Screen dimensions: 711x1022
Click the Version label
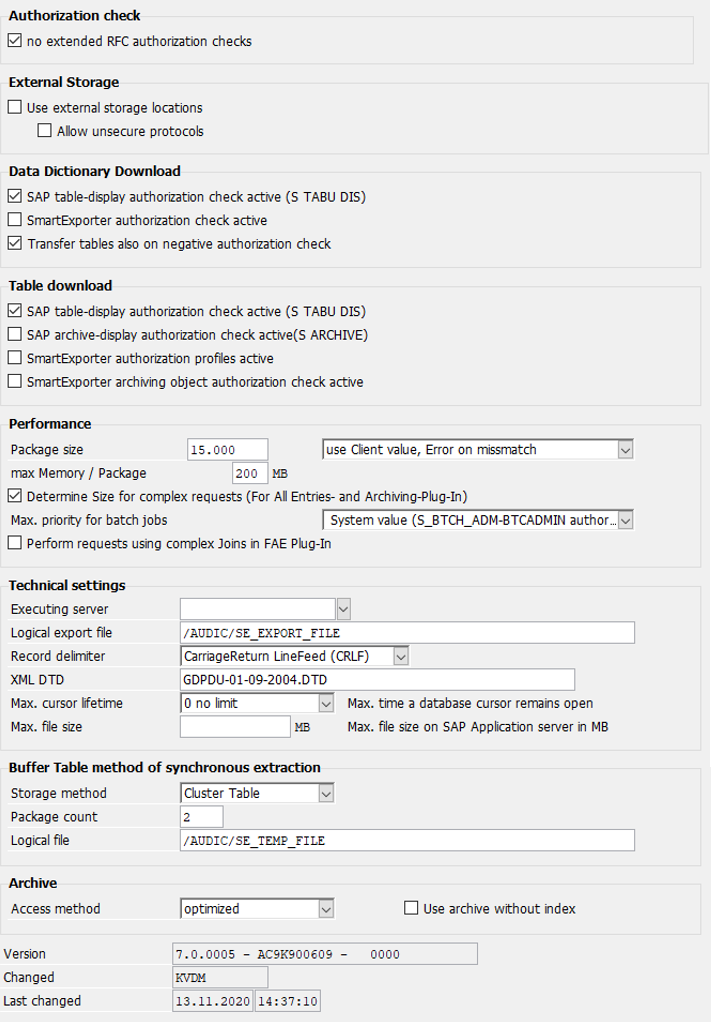tap(25, 954)
